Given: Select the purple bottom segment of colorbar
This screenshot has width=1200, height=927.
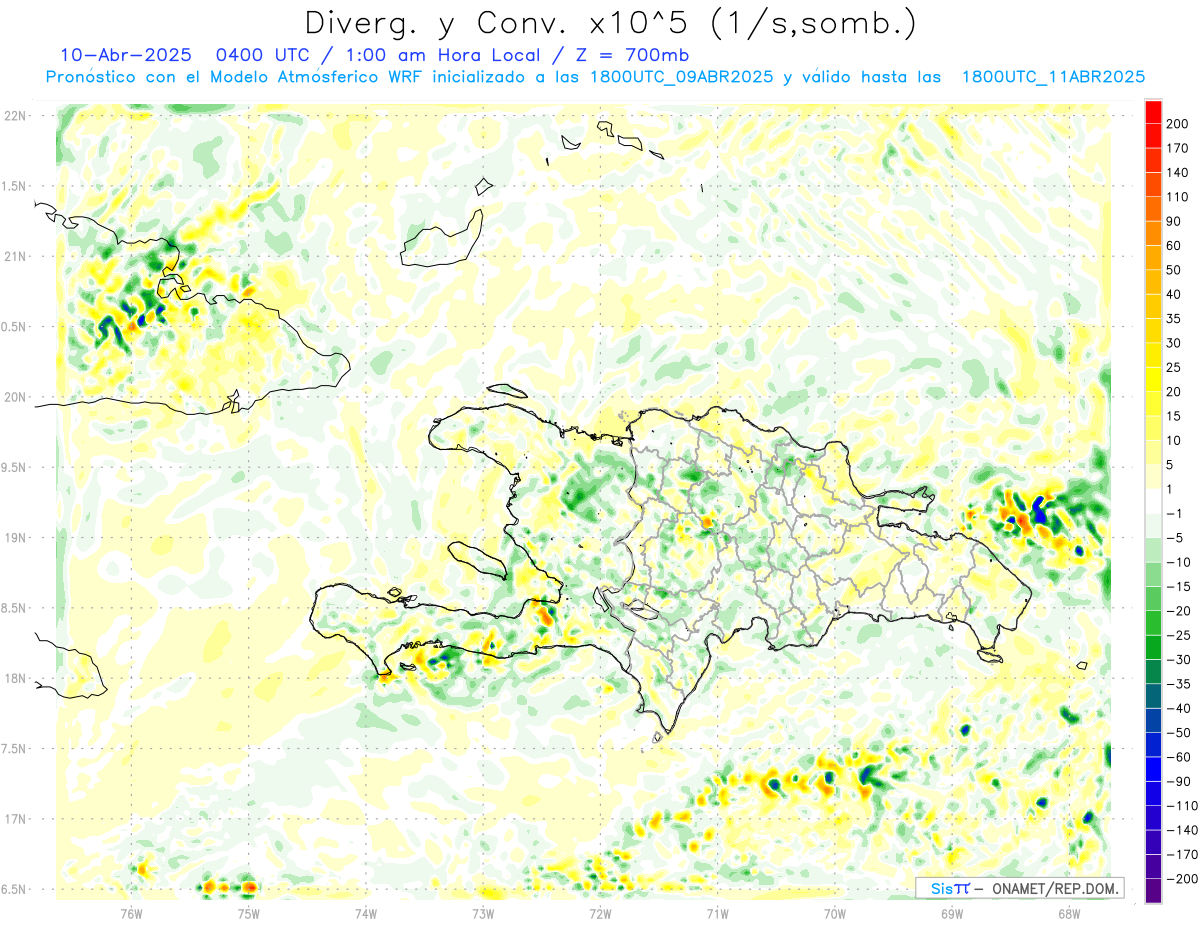Looking at the screenshot, I should 1153,891.
